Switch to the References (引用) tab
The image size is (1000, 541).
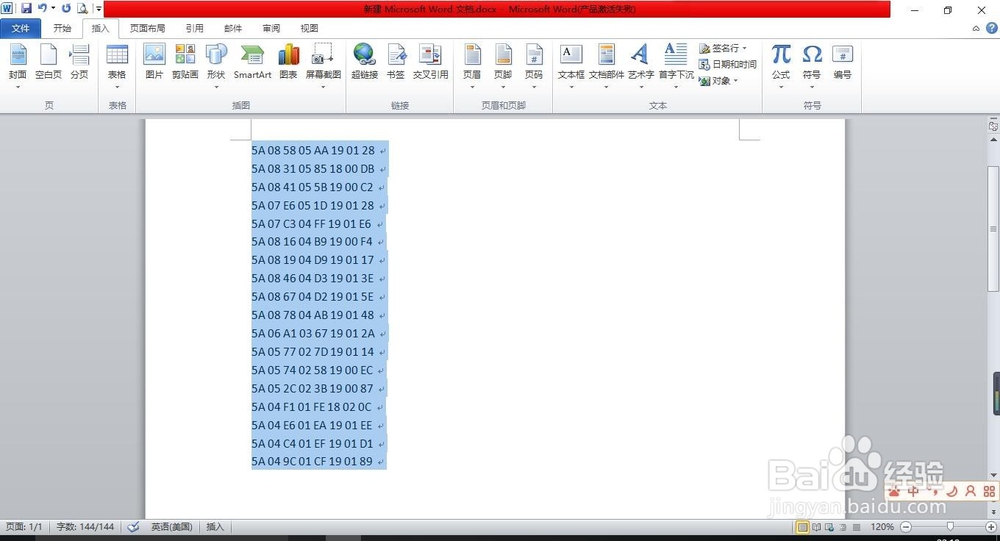[x=195, y=28]
